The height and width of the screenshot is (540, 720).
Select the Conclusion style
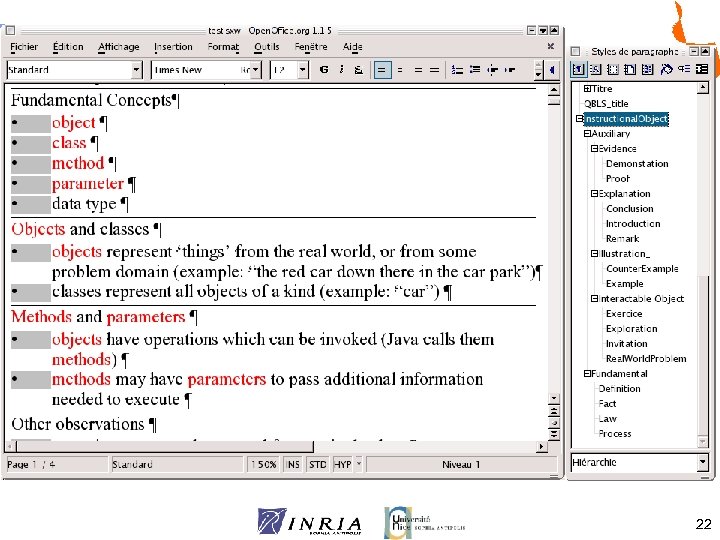(630, 209)
